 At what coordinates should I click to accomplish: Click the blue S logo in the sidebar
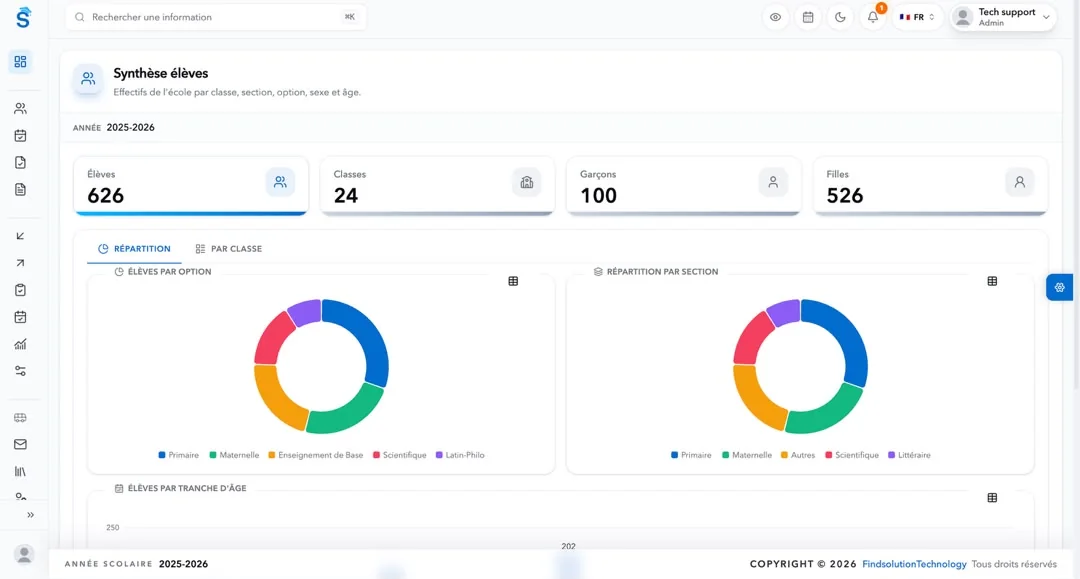tap(23, 17)
